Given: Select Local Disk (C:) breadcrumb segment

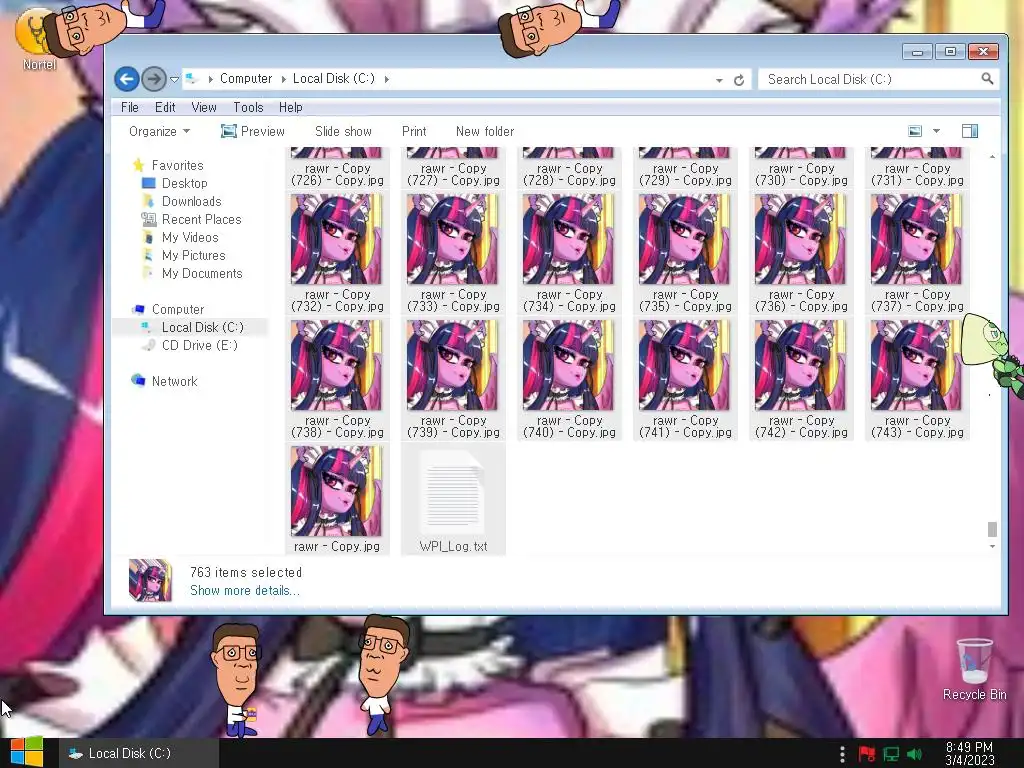Looking at the screenshot, I should tap(334, 78).
